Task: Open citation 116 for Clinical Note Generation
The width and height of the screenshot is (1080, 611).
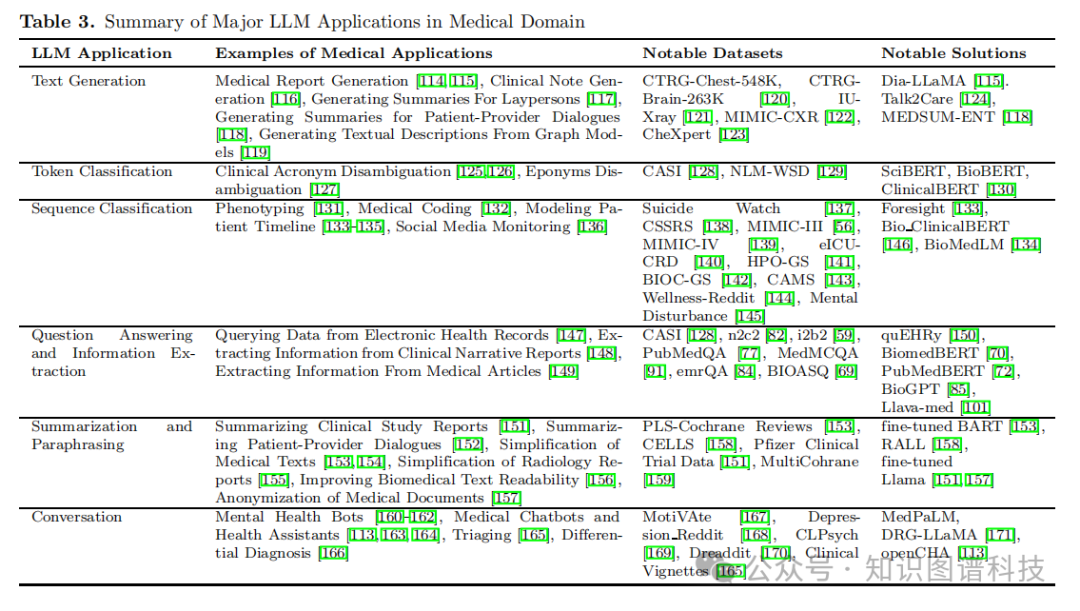Action: pos(286,99)
